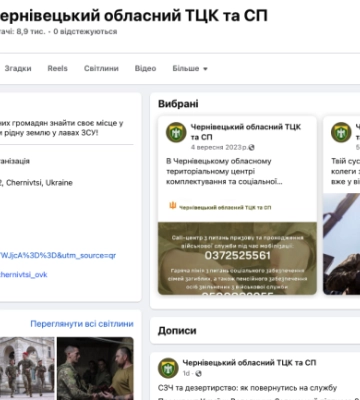Open the Згадки tab

[x=18, y=68]
